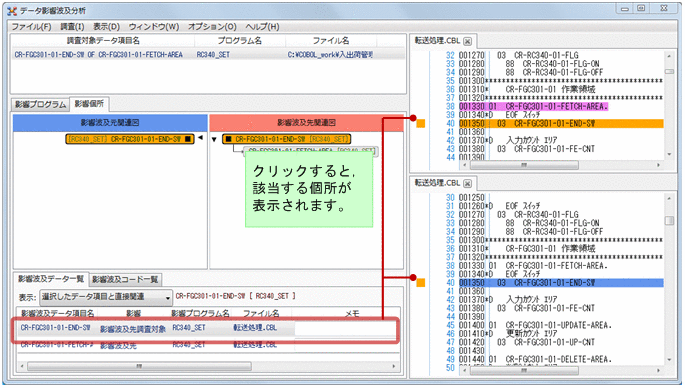This screenshot has width=685, height=388.
Task: Open the ウィンドウ(W) menu
Action: tap(154, 27)
